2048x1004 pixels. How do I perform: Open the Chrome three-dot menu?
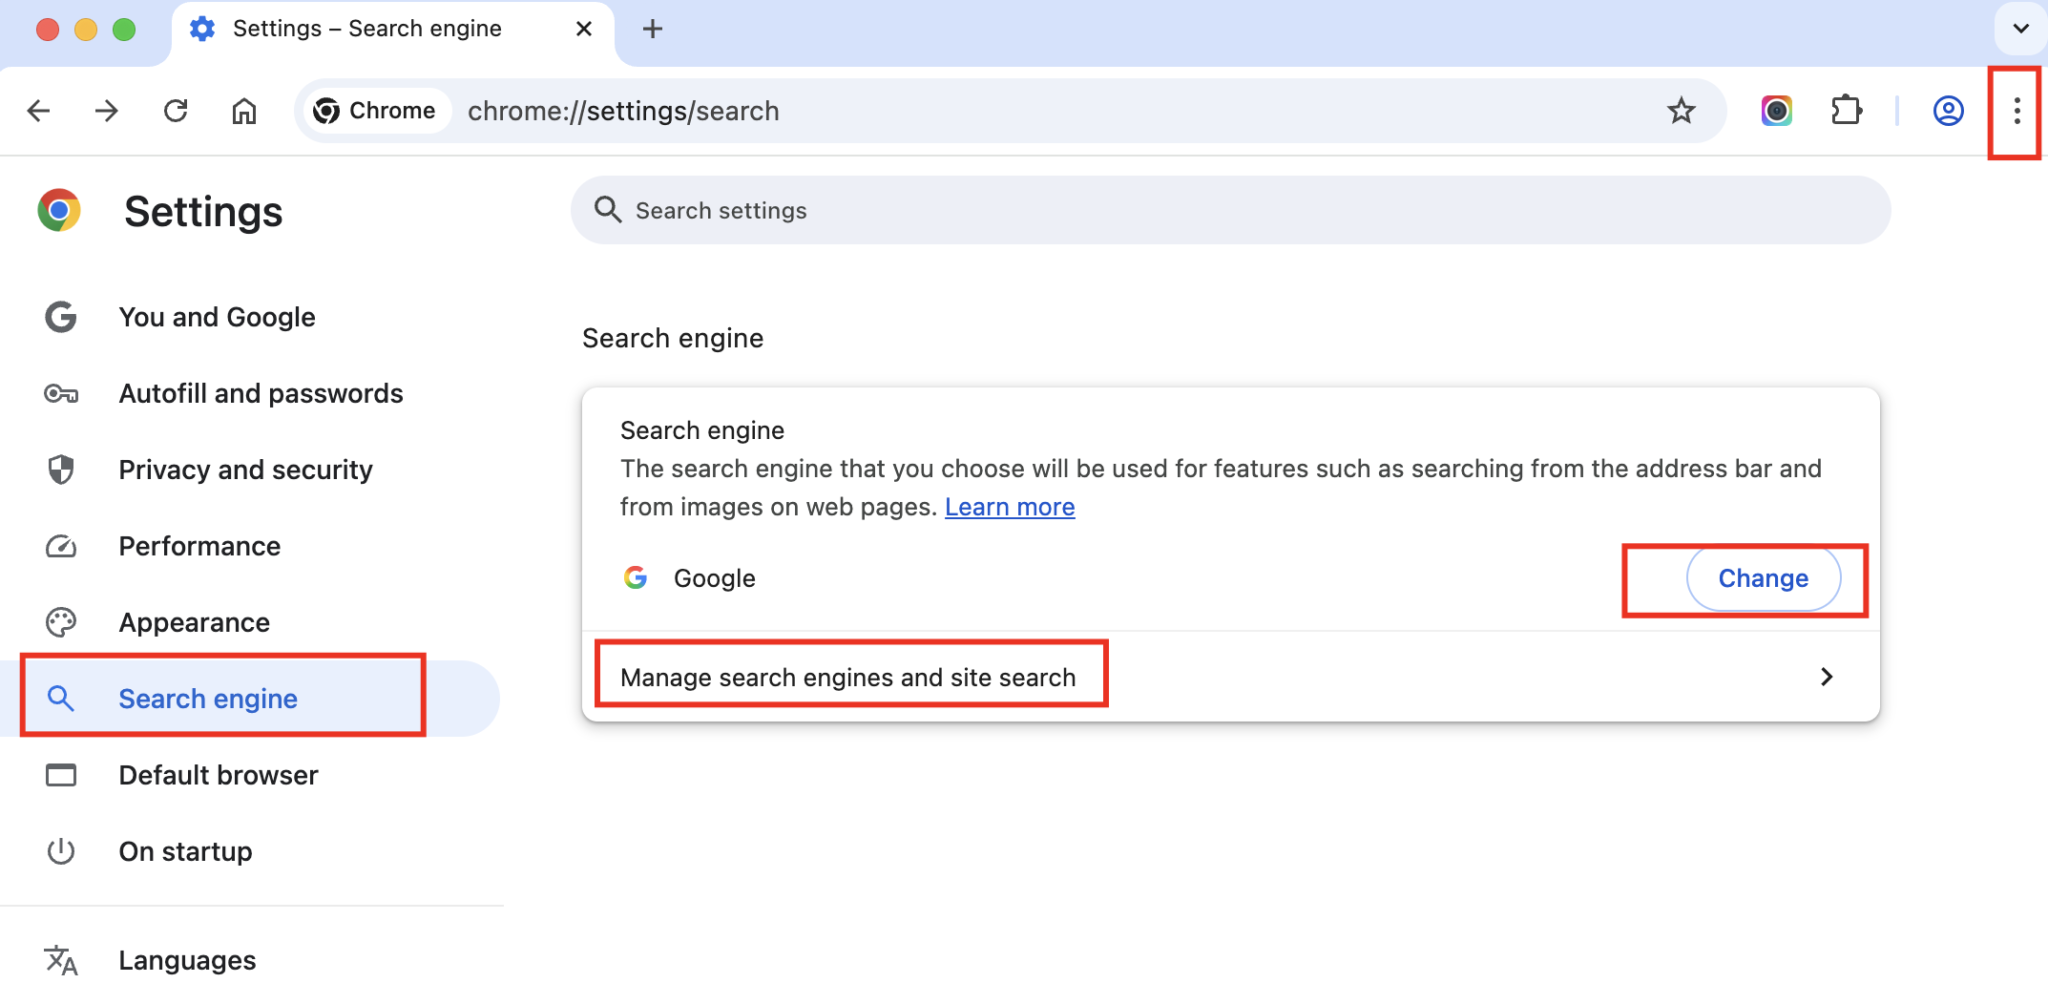[2015, 111]
